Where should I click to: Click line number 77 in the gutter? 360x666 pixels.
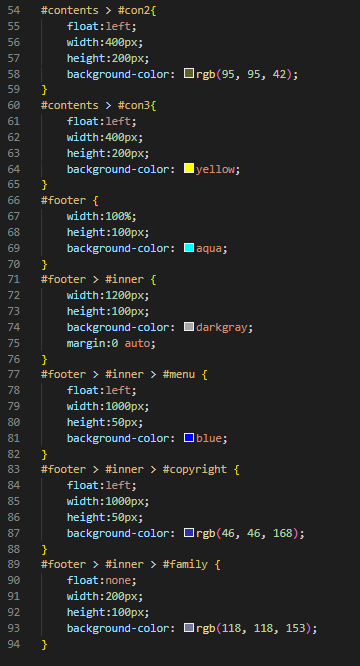(14, 374)
